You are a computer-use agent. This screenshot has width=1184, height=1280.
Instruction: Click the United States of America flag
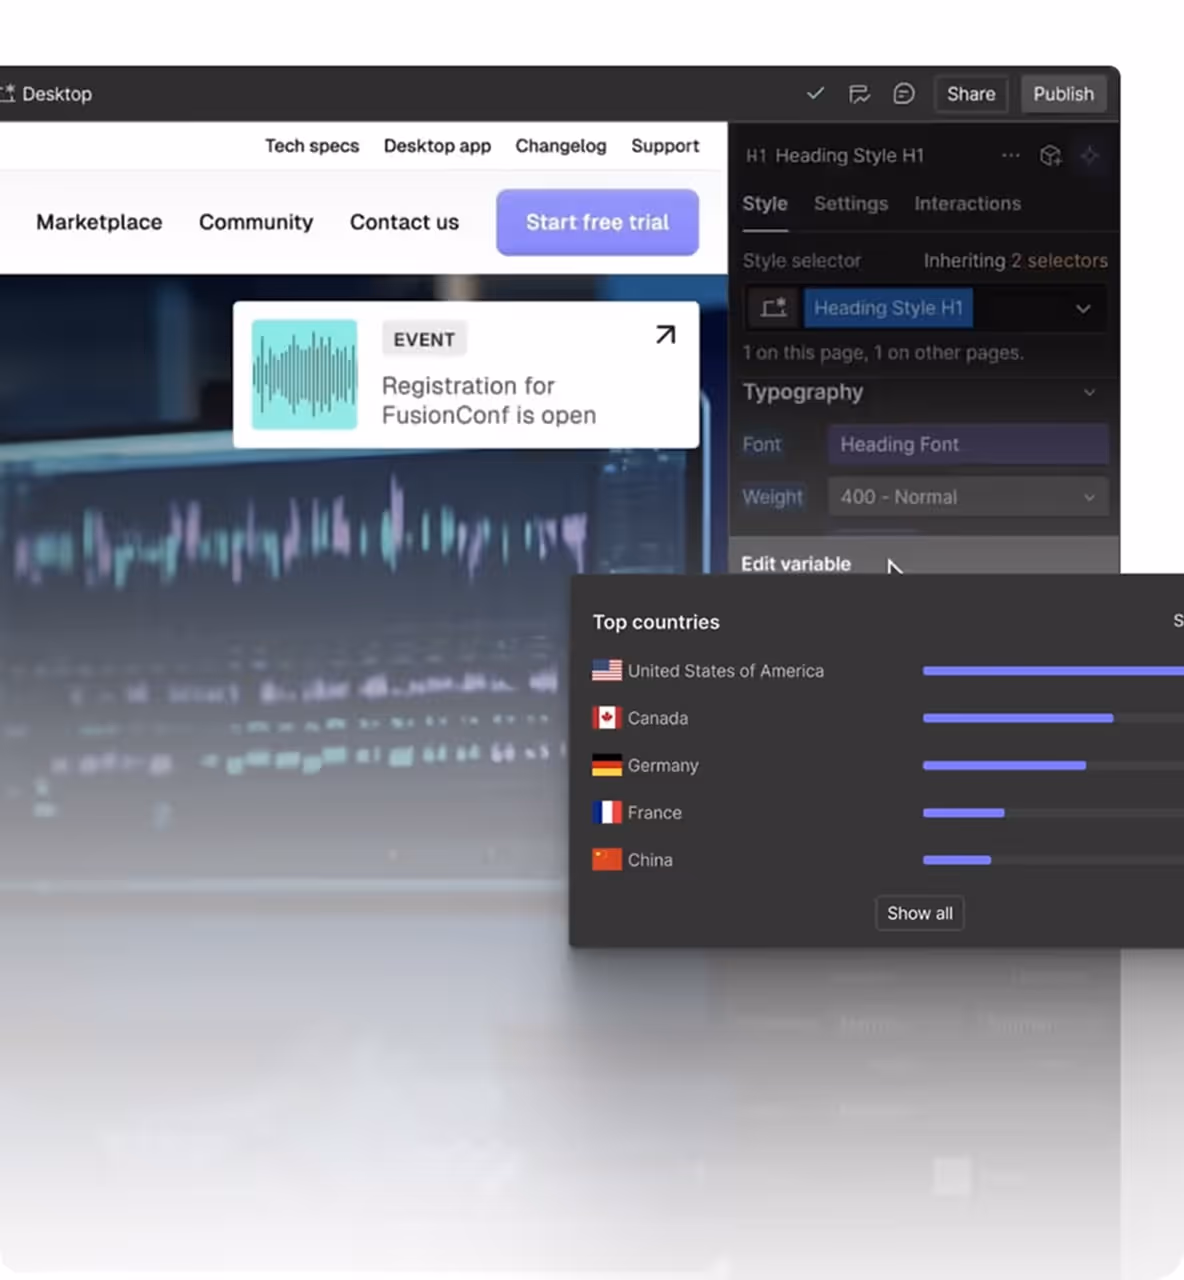point(607,670)
